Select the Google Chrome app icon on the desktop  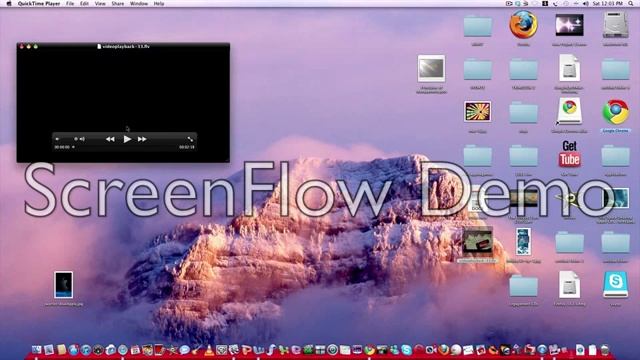tap(616, 112)
